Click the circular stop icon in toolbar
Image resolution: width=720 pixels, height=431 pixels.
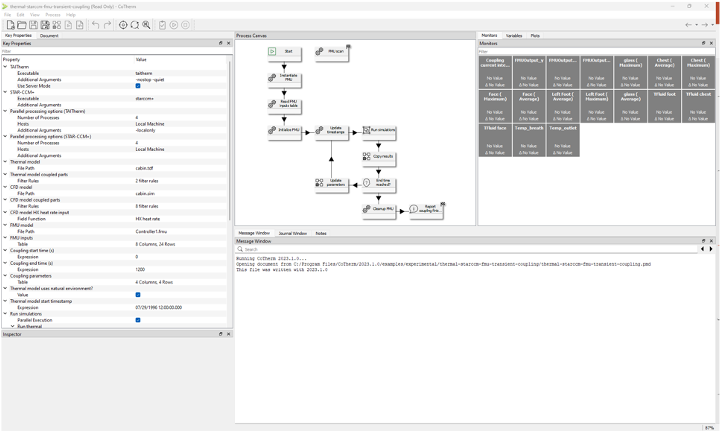click(x=185, y=25)
